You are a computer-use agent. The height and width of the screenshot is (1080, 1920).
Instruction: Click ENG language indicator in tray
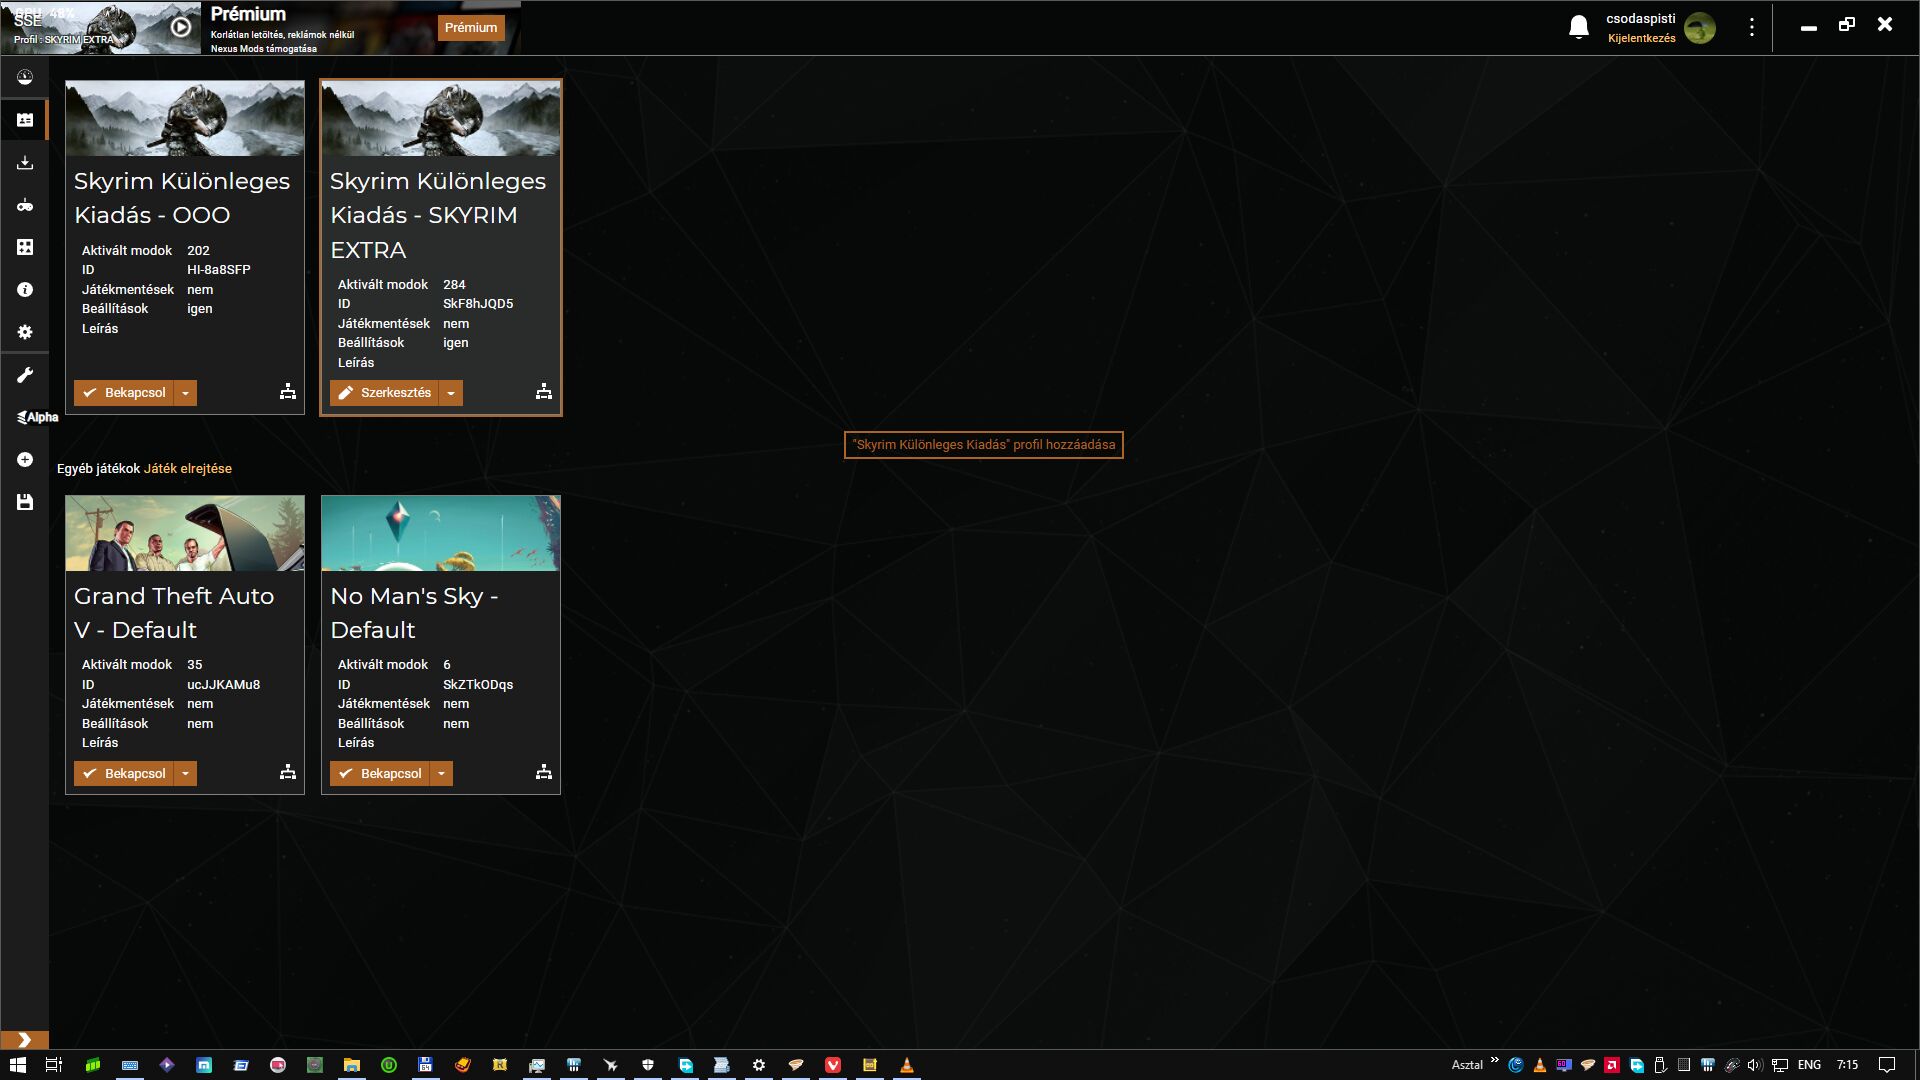(x=1809, y=1065)
